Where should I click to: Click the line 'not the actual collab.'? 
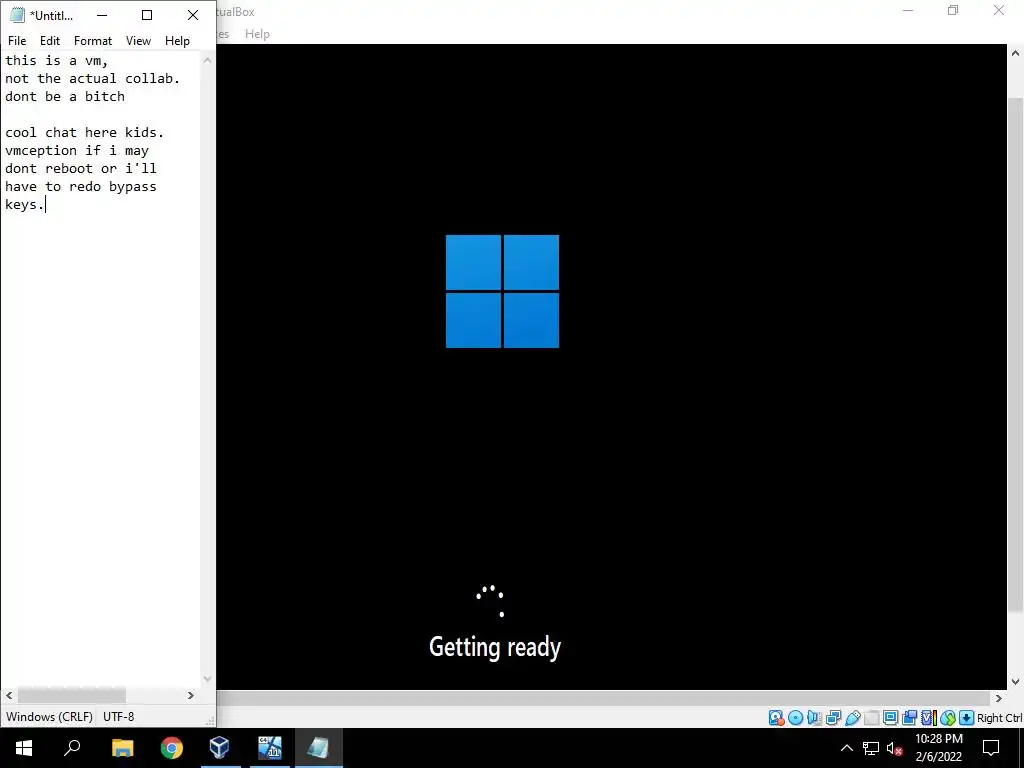[x=92, y=78]
